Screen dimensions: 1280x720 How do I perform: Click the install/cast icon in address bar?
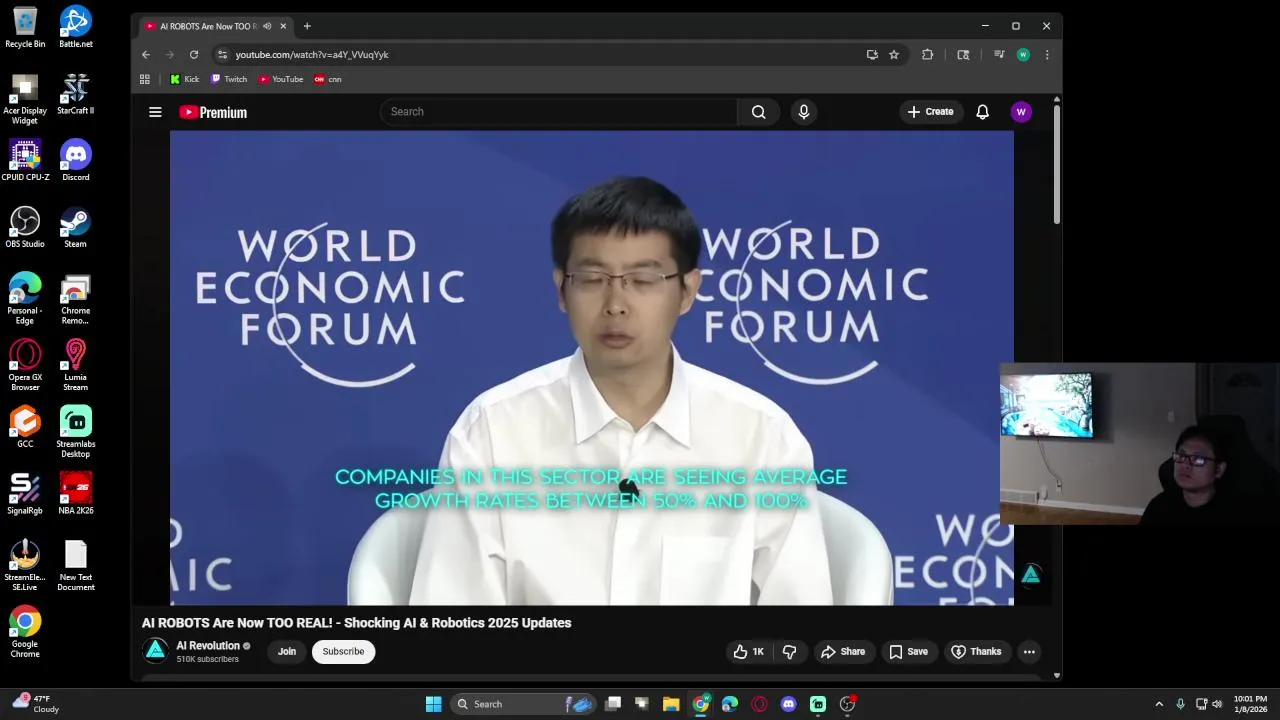[872, 55]
